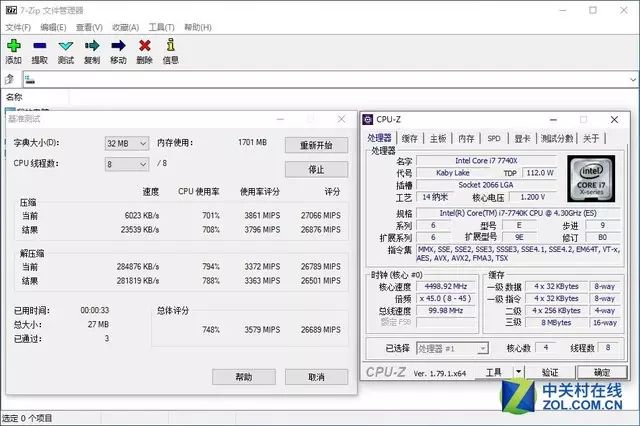
Task: Click the Extract (提取) blue minus icon
Action: pyautogui.click(x=40, y=45)
